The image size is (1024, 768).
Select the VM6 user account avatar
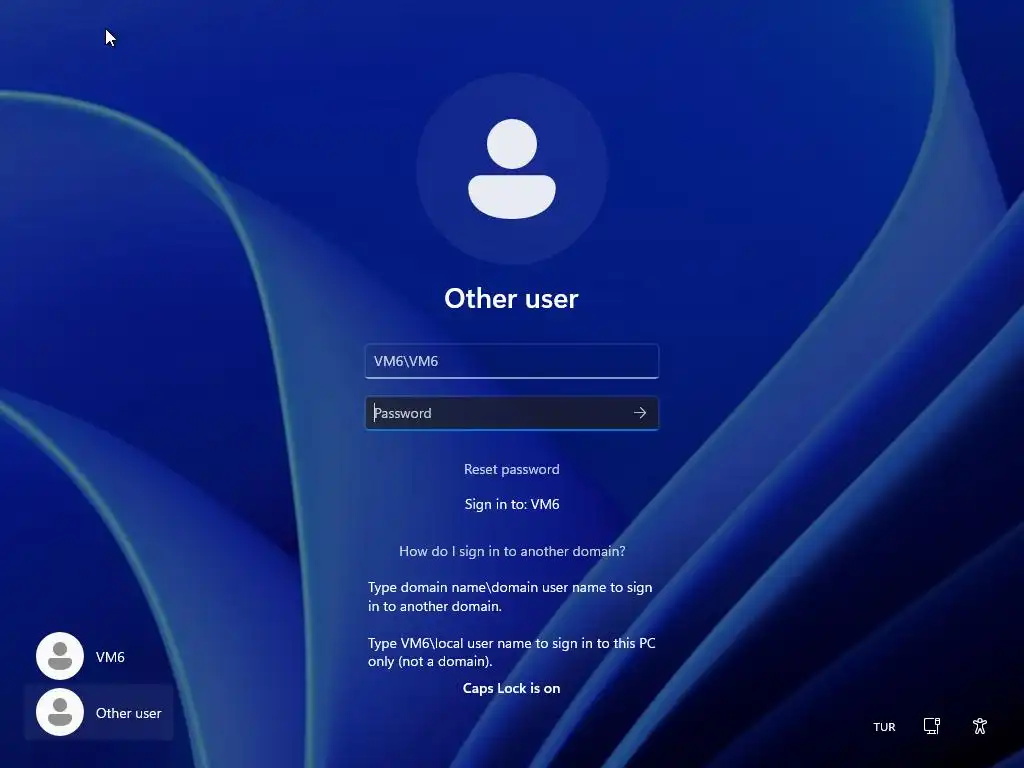[x=60, y=656]
